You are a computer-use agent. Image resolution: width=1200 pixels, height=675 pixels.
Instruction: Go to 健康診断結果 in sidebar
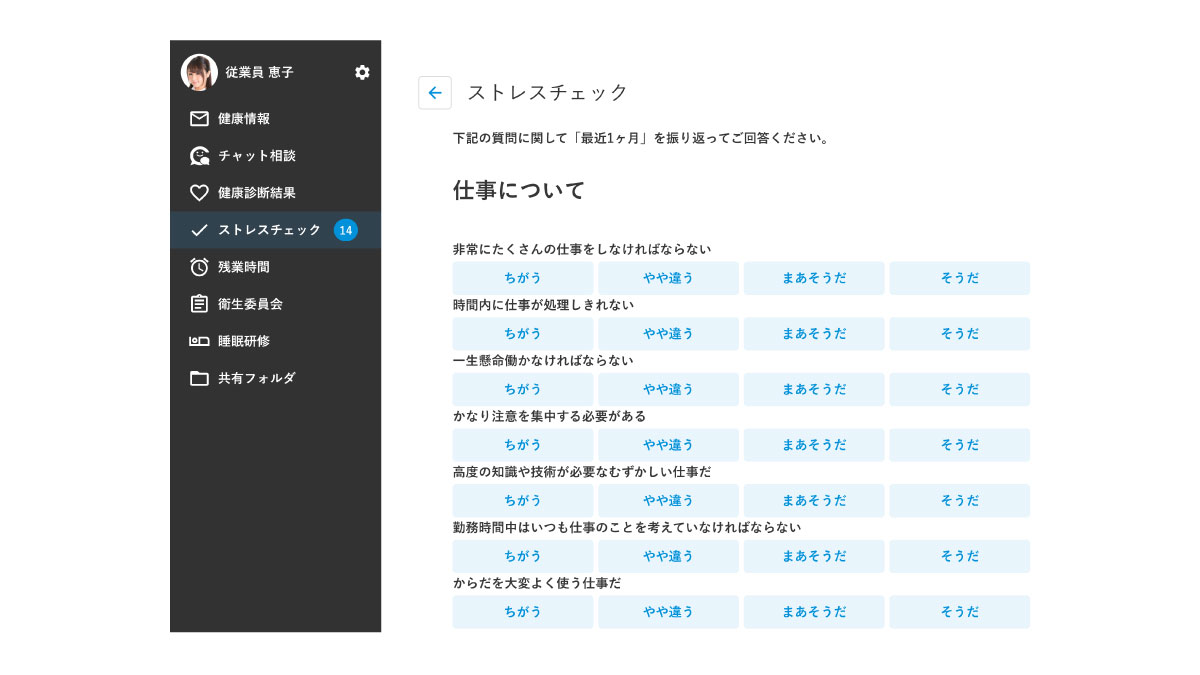(x=275, y=193)
